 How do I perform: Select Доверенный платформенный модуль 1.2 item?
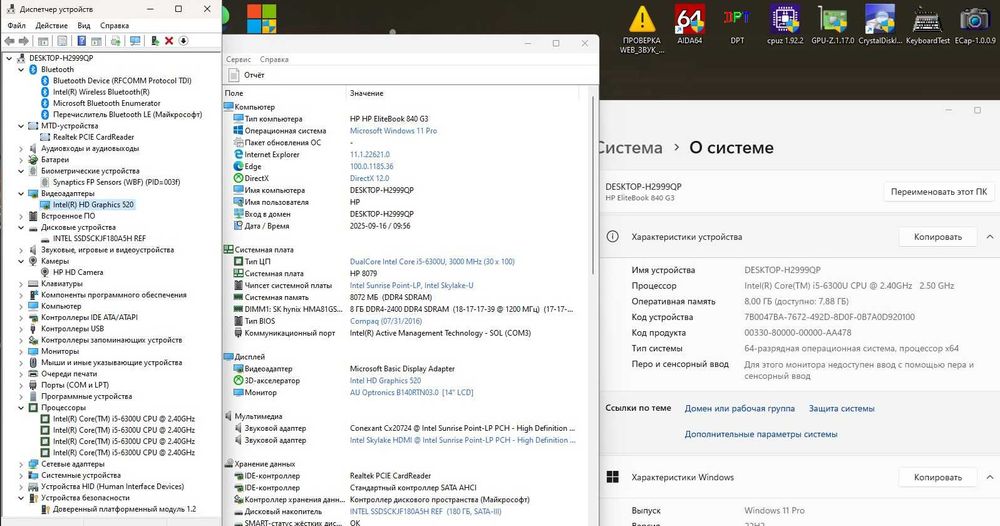pos(124,509)
